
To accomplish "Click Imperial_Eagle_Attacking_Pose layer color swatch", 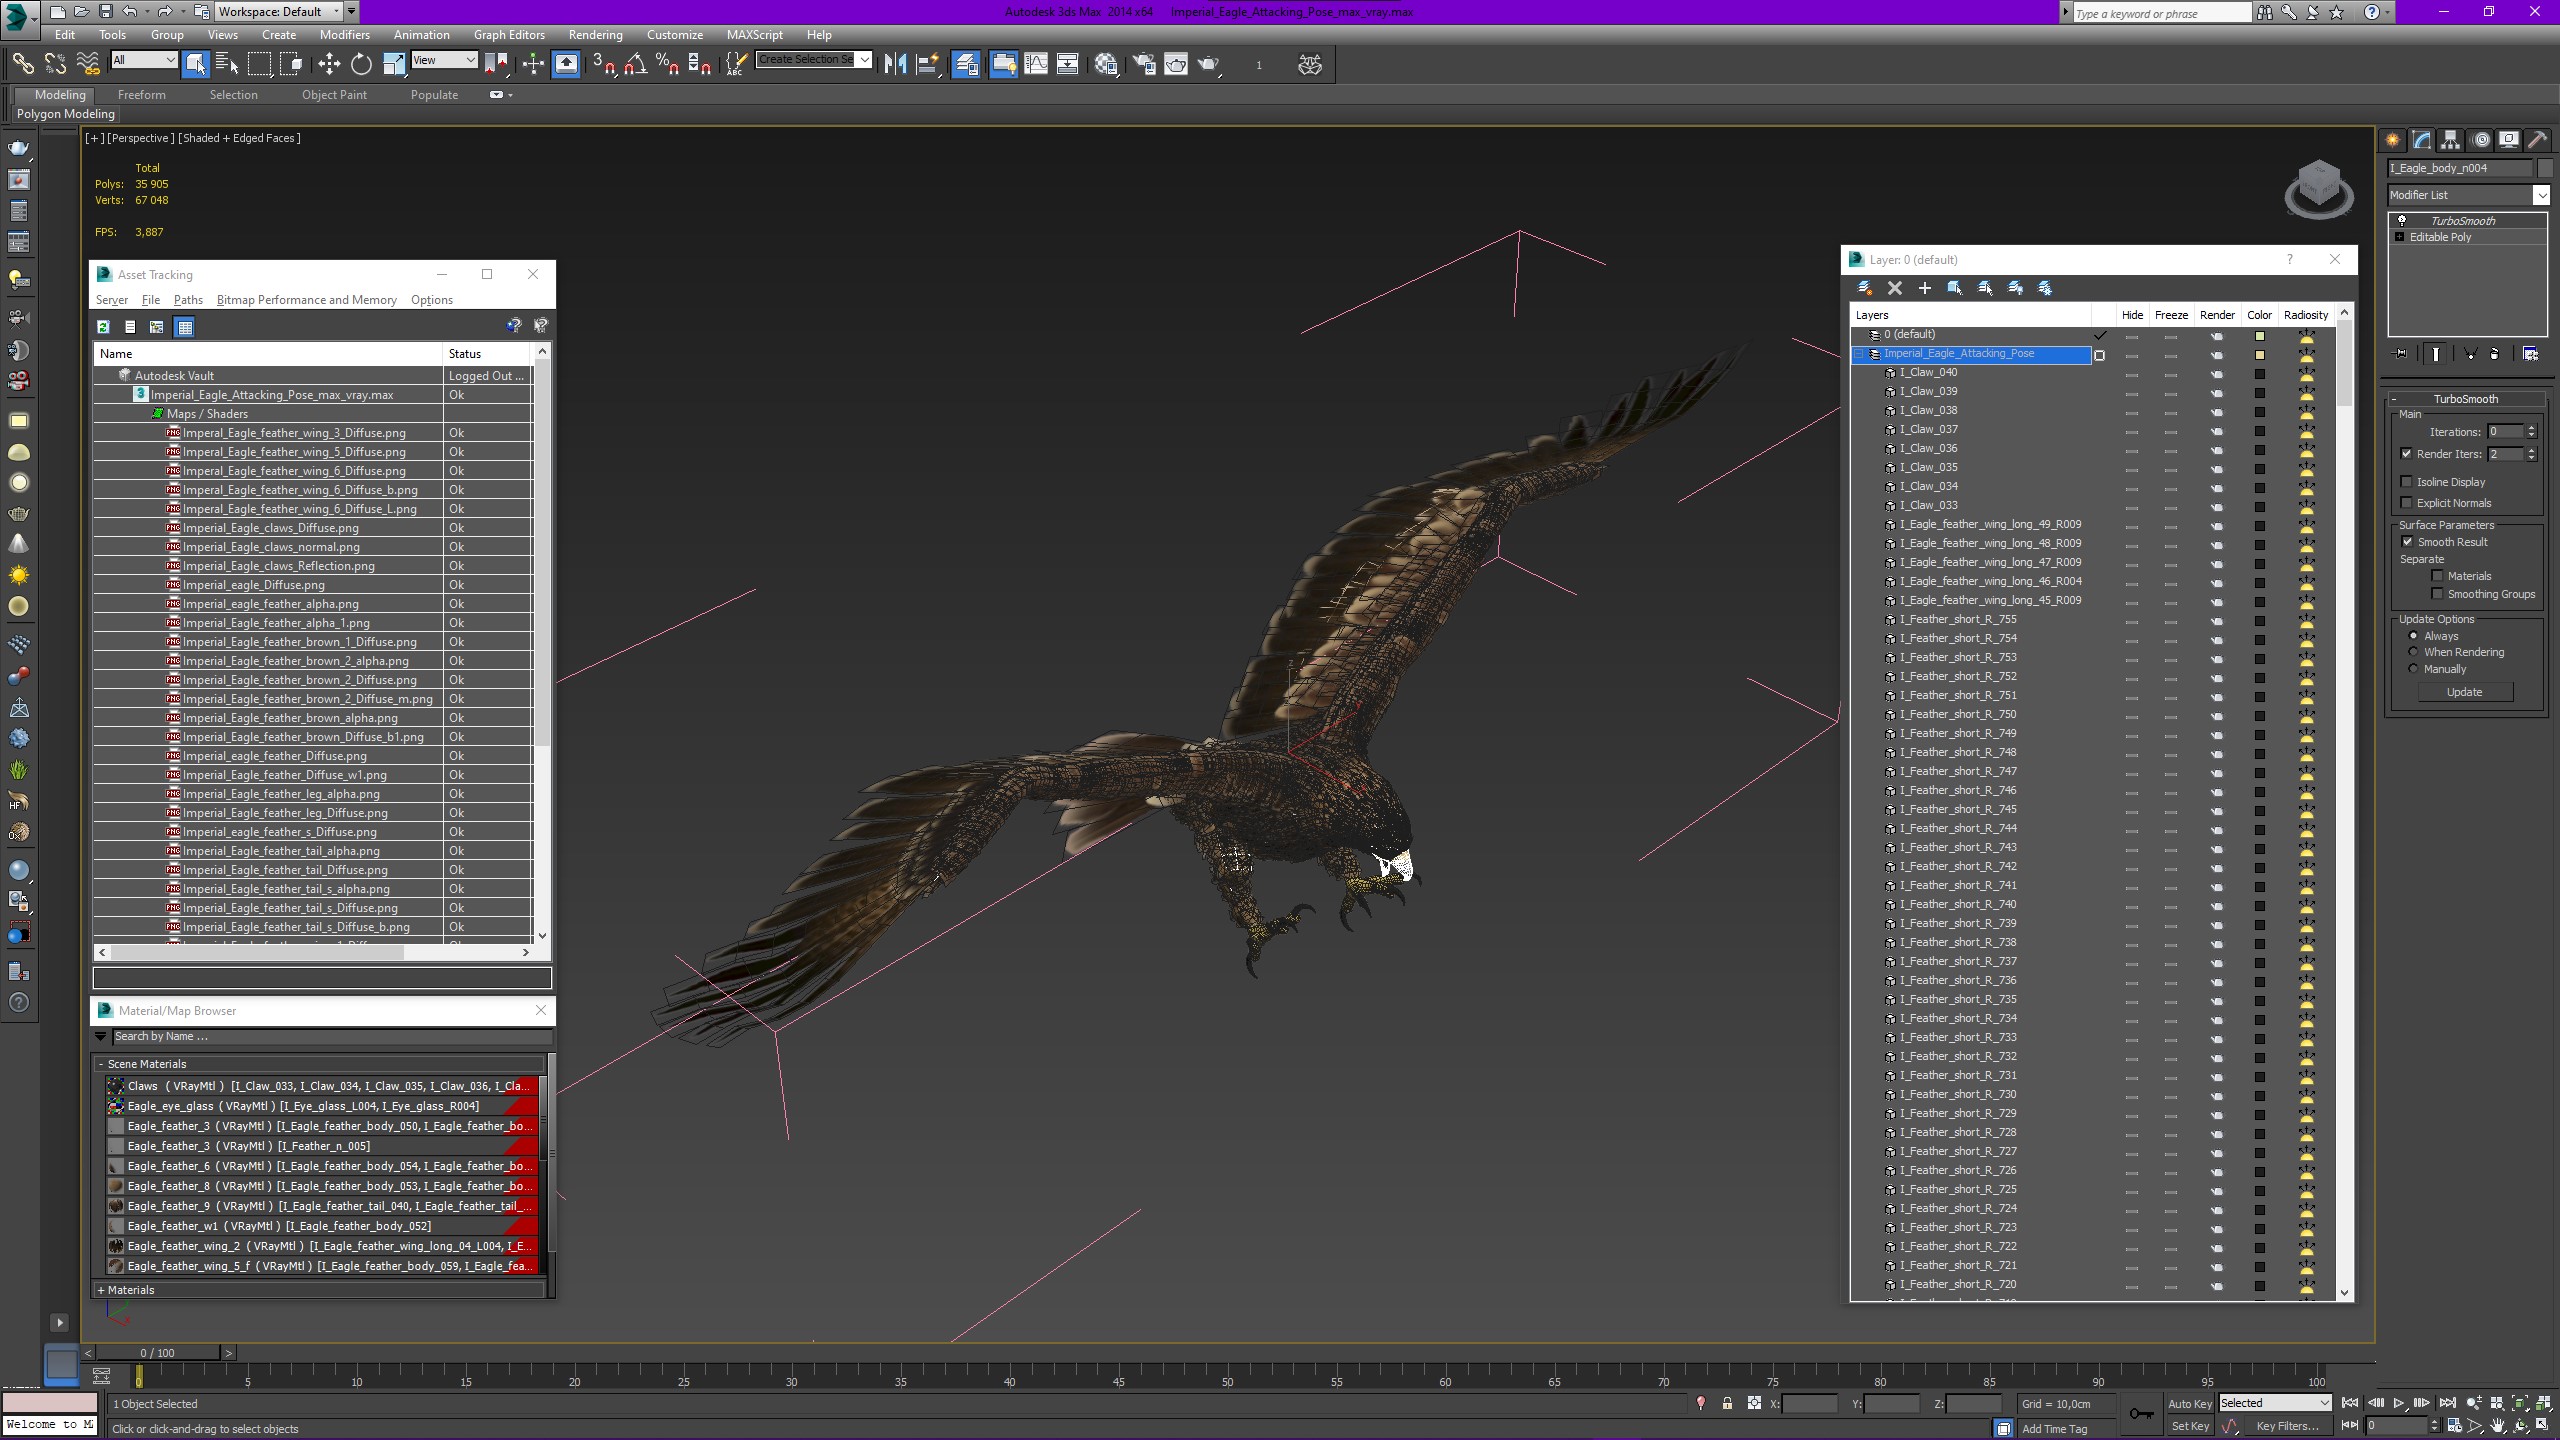I will click(2259, 355).
